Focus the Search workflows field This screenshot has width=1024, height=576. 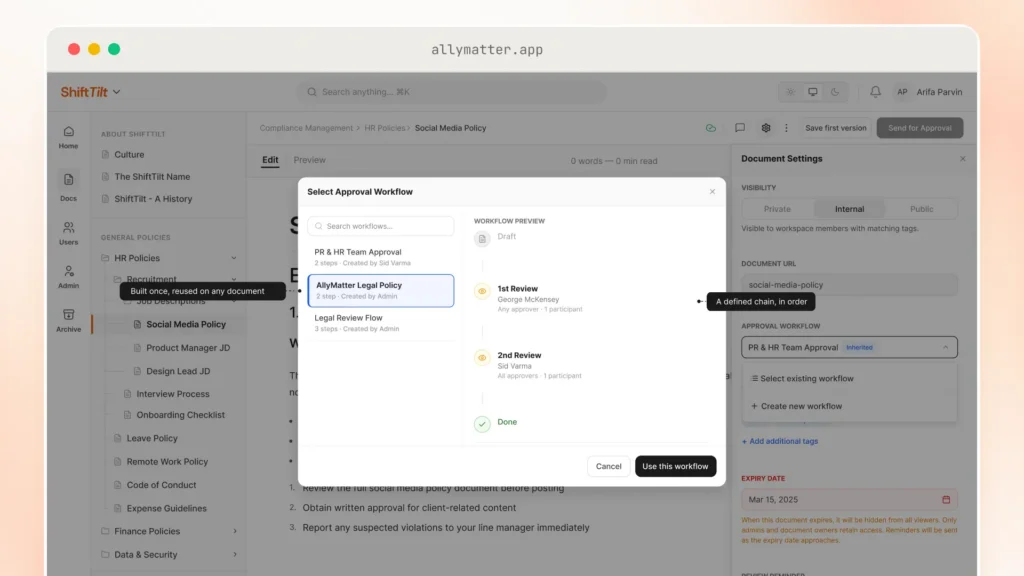coord(381,226)
